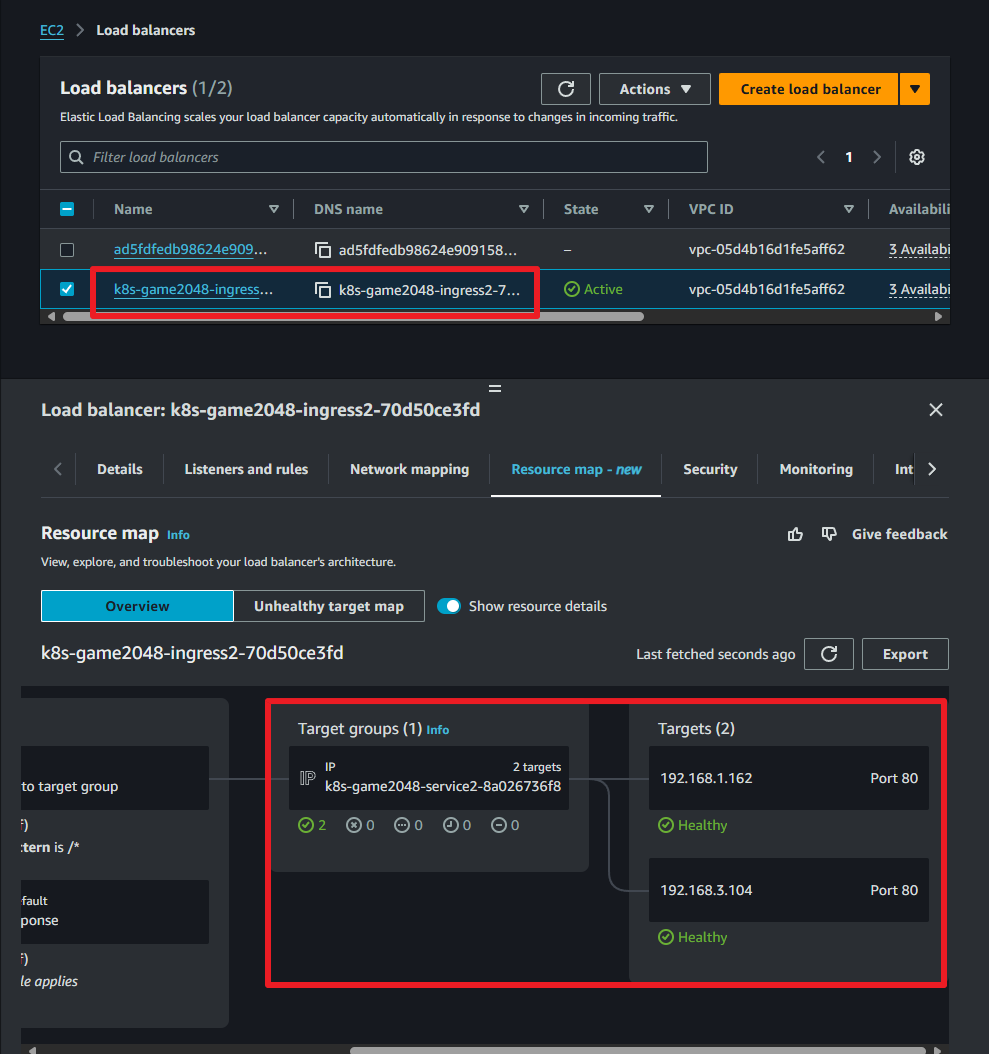Viewport: 989px width, 1054px height.
Task: Select the Overview view segment
Action: point(137,606)
